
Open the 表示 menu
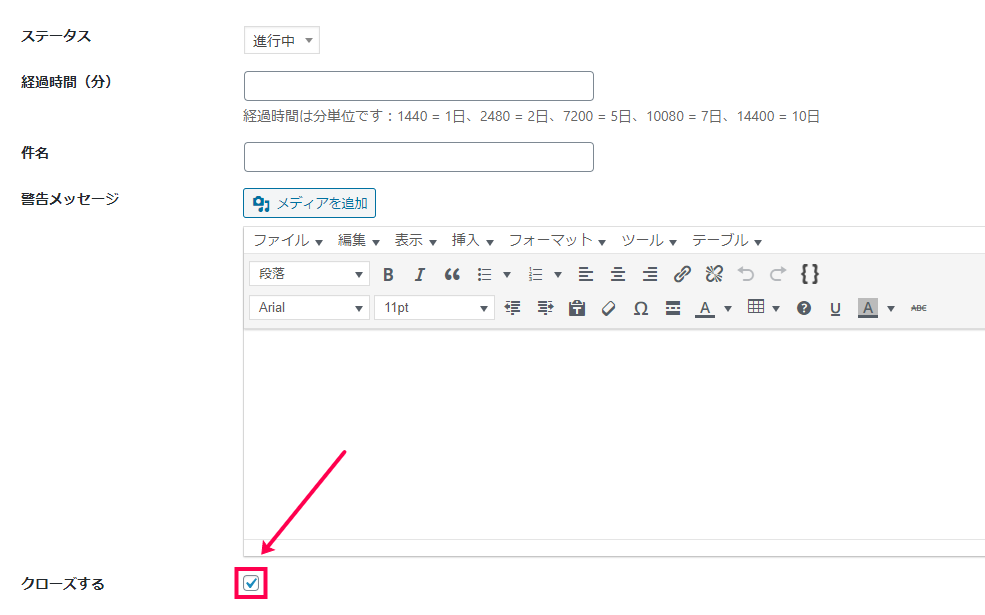pyautogui.click(x=415, y=241)
